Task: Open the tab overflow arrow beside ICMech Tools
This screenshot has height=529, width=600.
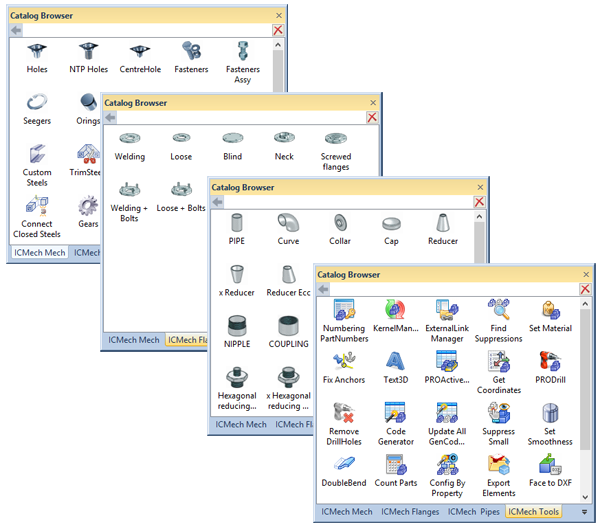Action: (584, 512)
